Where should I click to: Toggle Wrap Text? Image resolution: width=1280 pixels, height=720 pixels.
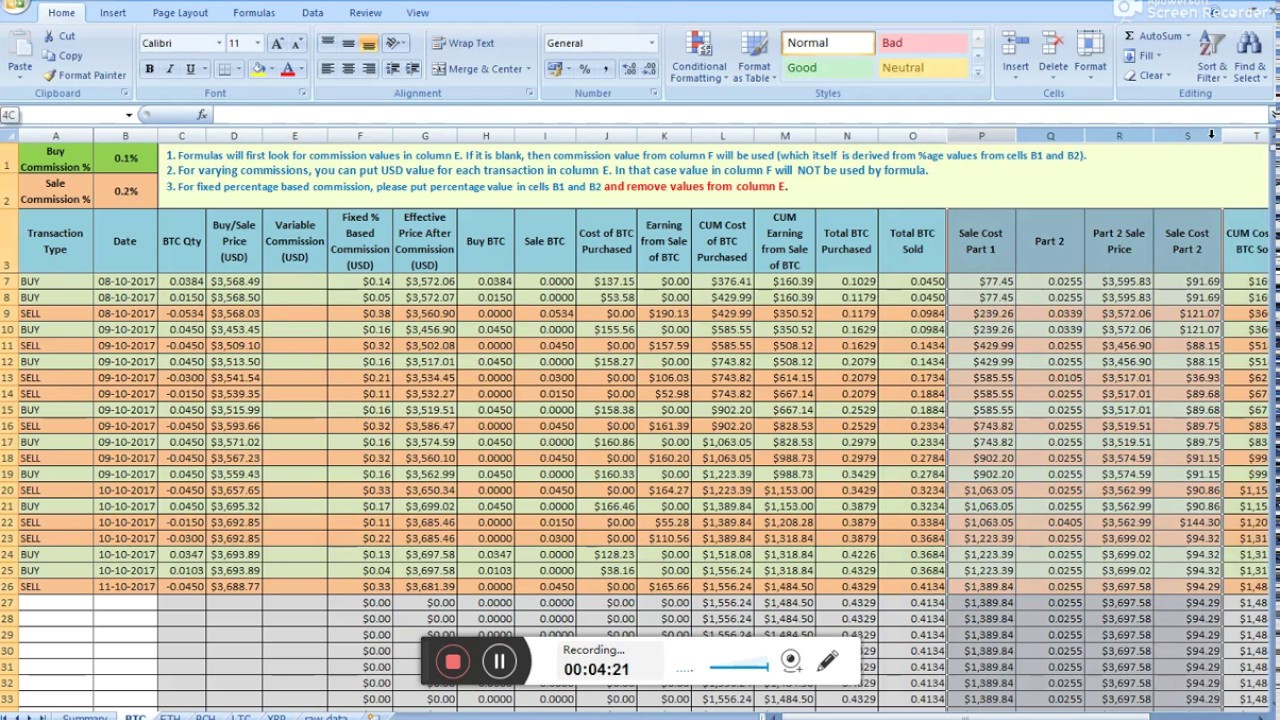(x=463, y=43)
